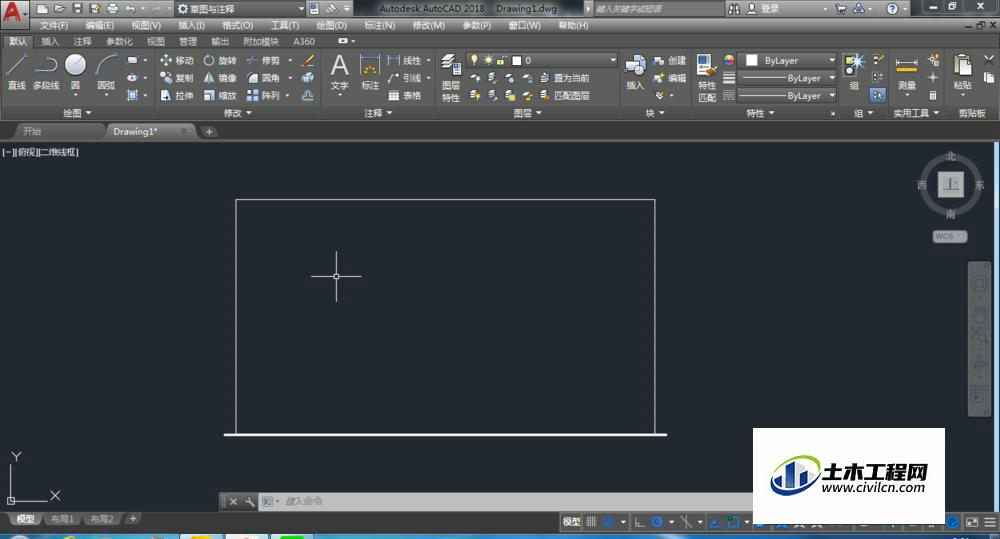
Task: Click the 阵列 (Array) tool
Action: 263,95
